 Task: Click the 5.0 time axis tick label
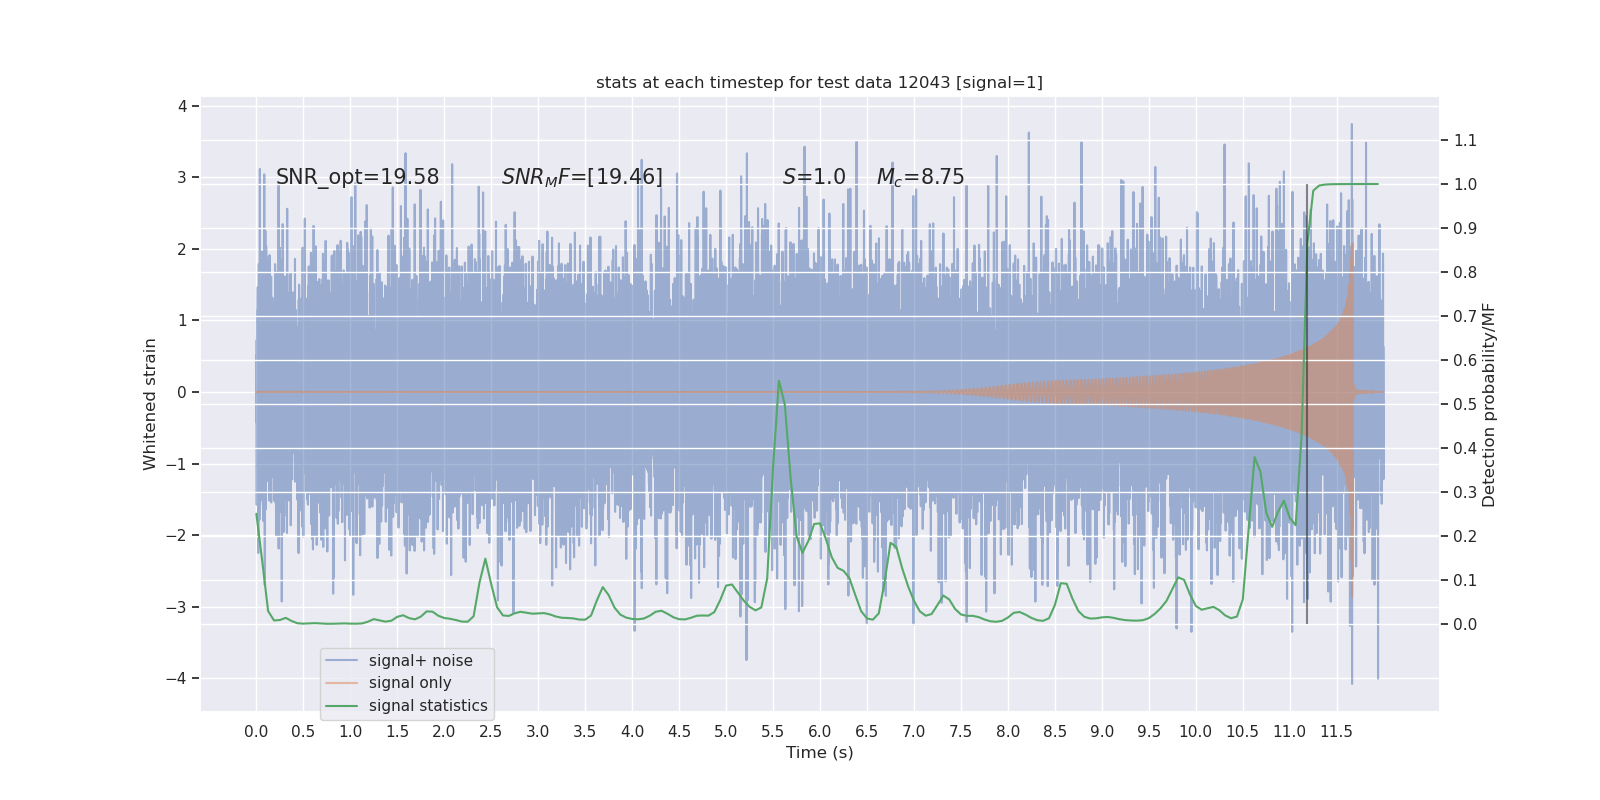coord(726,731)
